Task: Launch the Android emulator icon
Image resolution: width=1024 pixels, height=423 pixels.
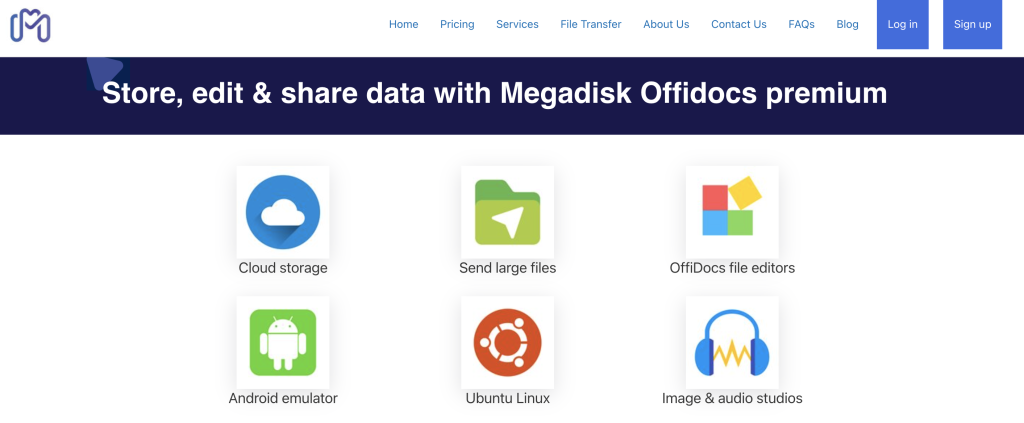Action: 283,342
